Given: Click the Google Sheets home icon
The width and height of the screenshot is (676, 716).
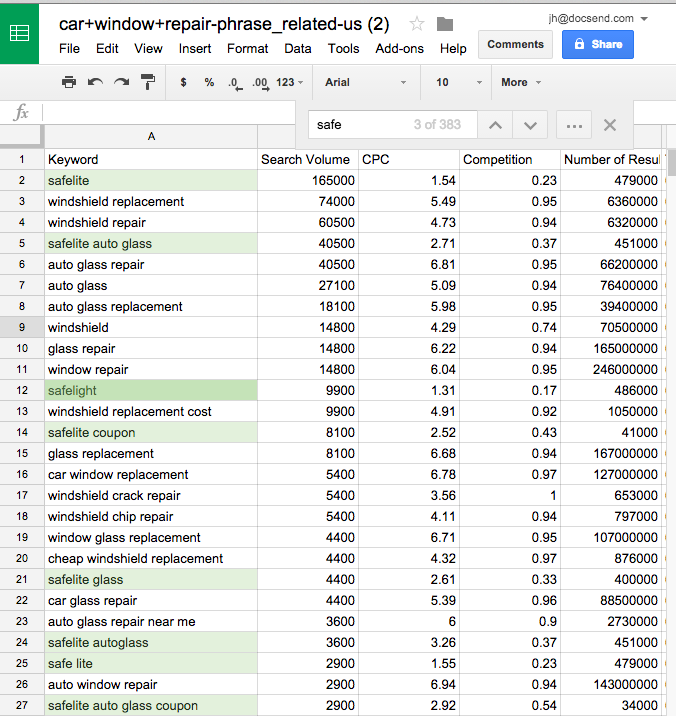Looking at the screenshot, I should coord(19,32).
